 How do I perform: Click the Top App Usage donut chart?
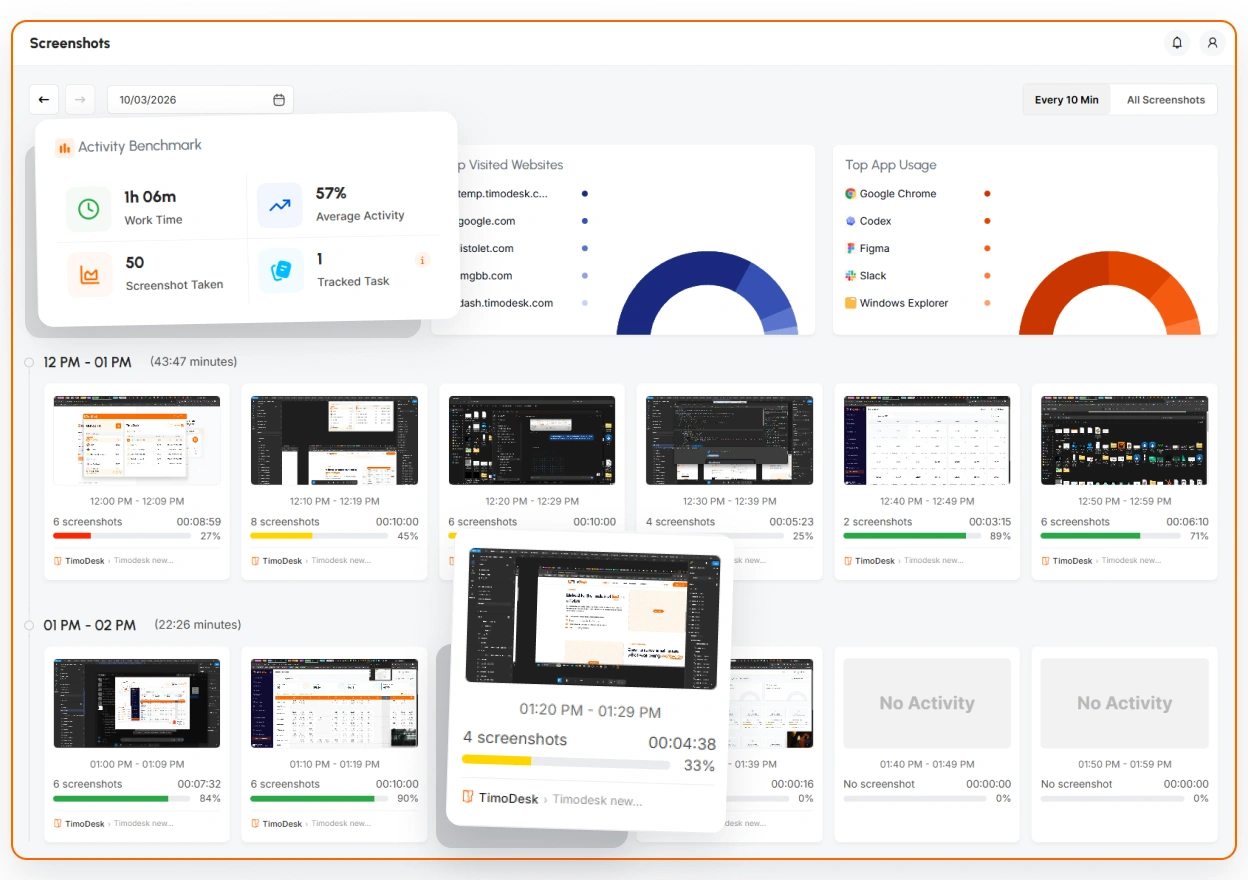pyautogui.click(x=1109, y=293)
